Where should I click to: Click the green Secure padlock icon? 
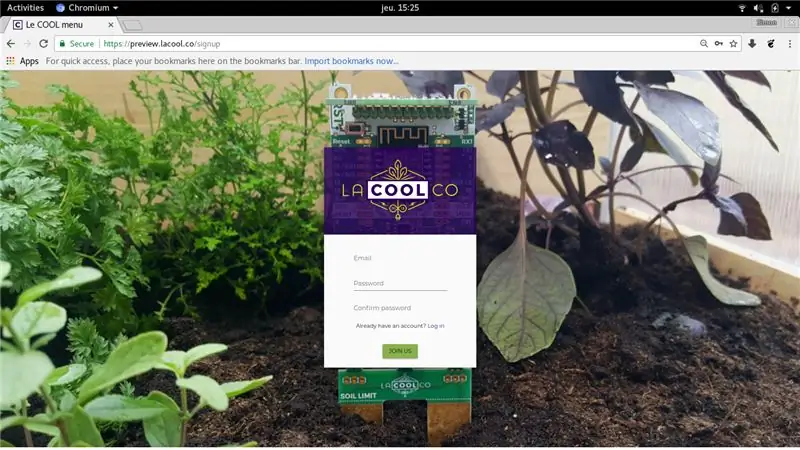62,44
